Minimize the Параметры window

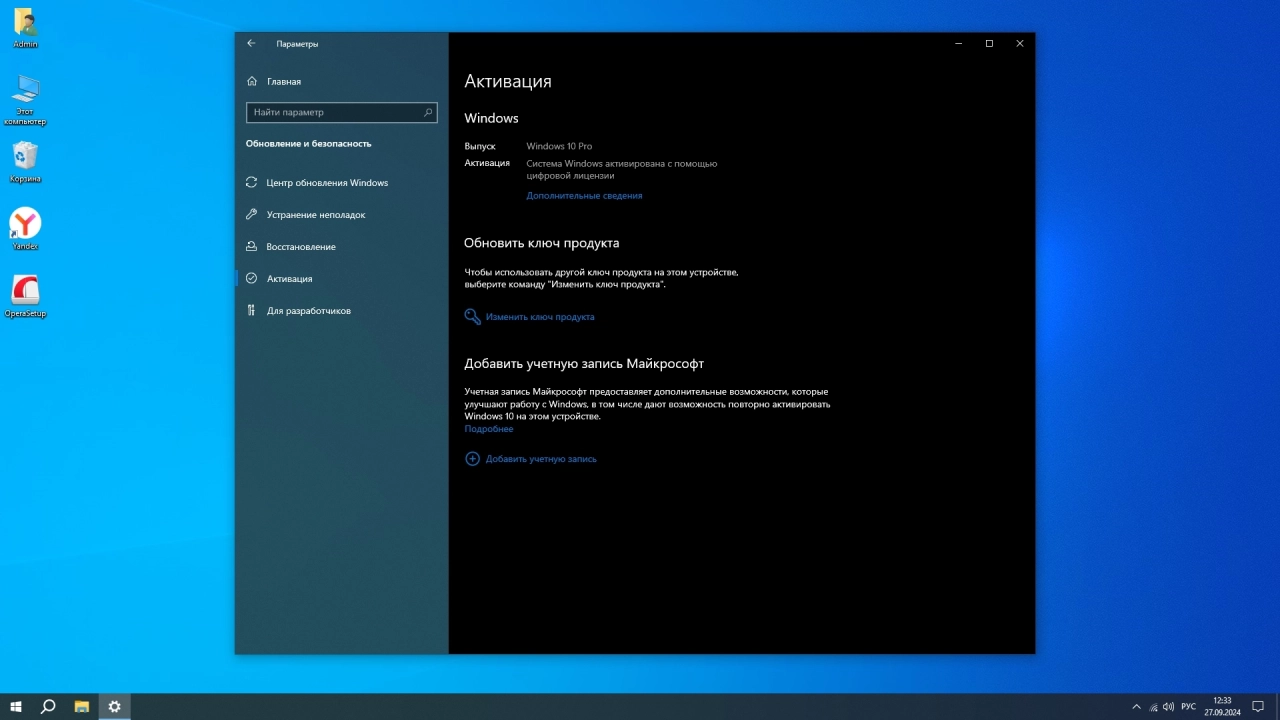click(958, 44)
